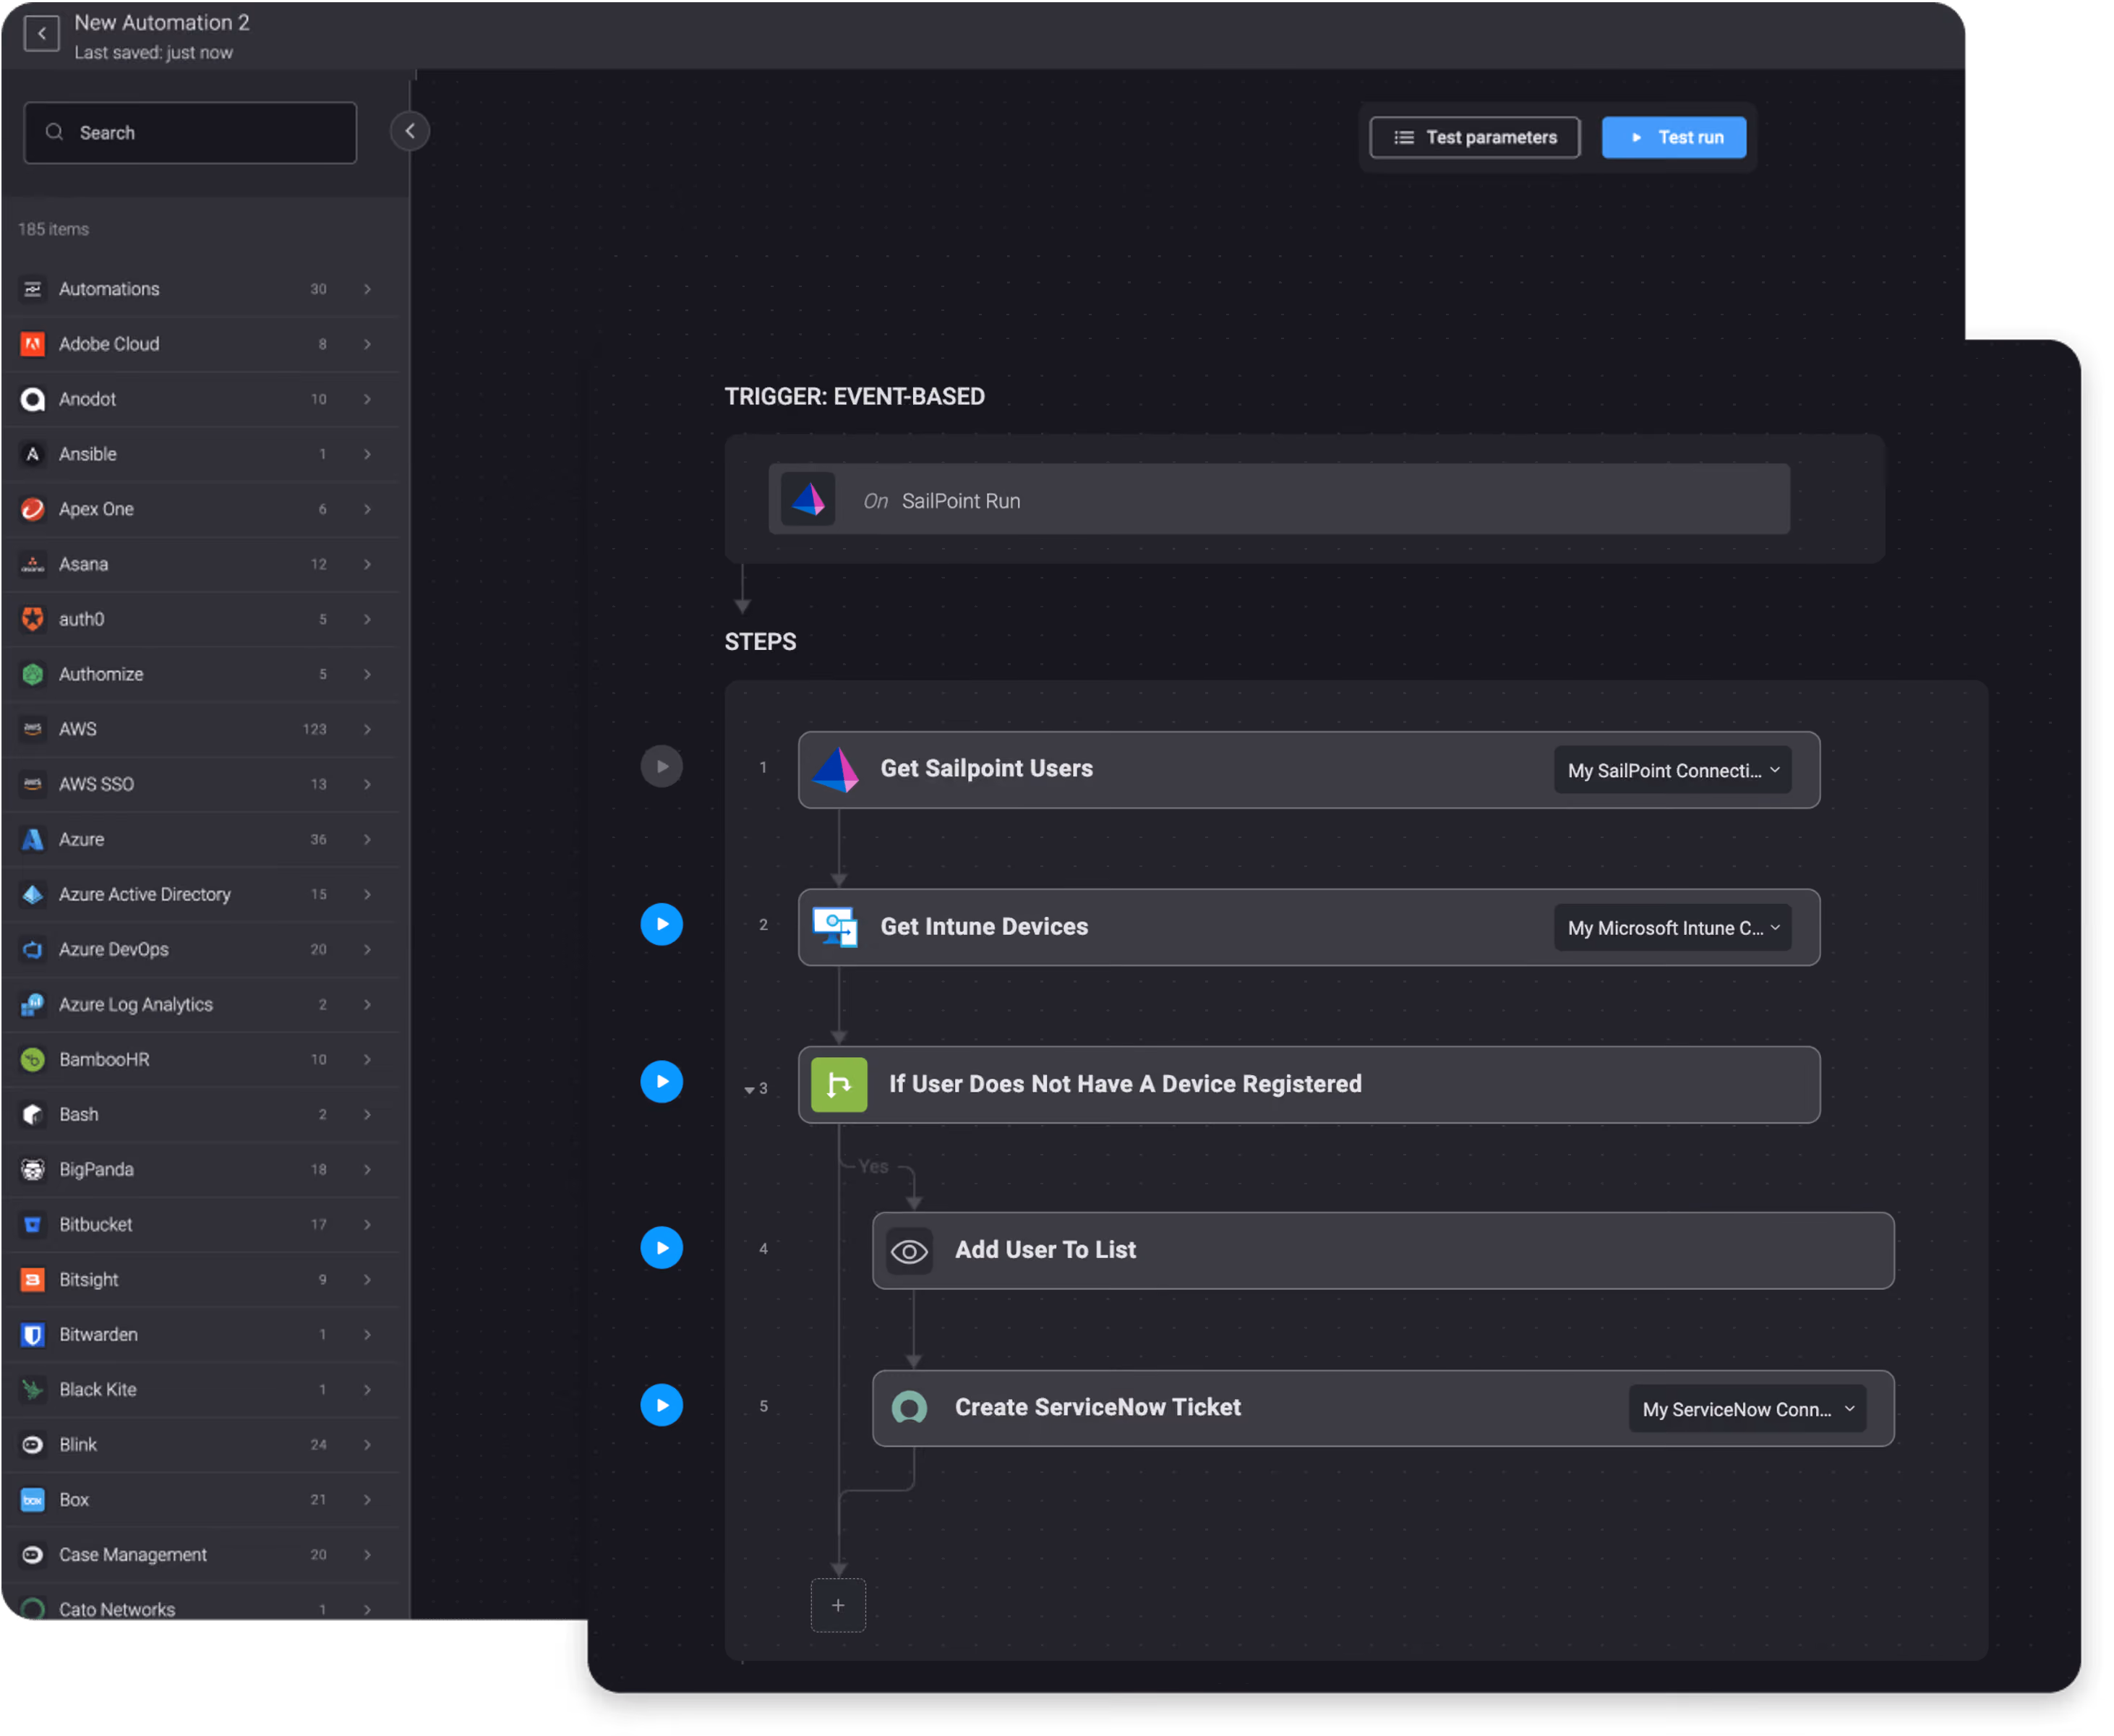Click the Adobe Cloud icon

33,344
